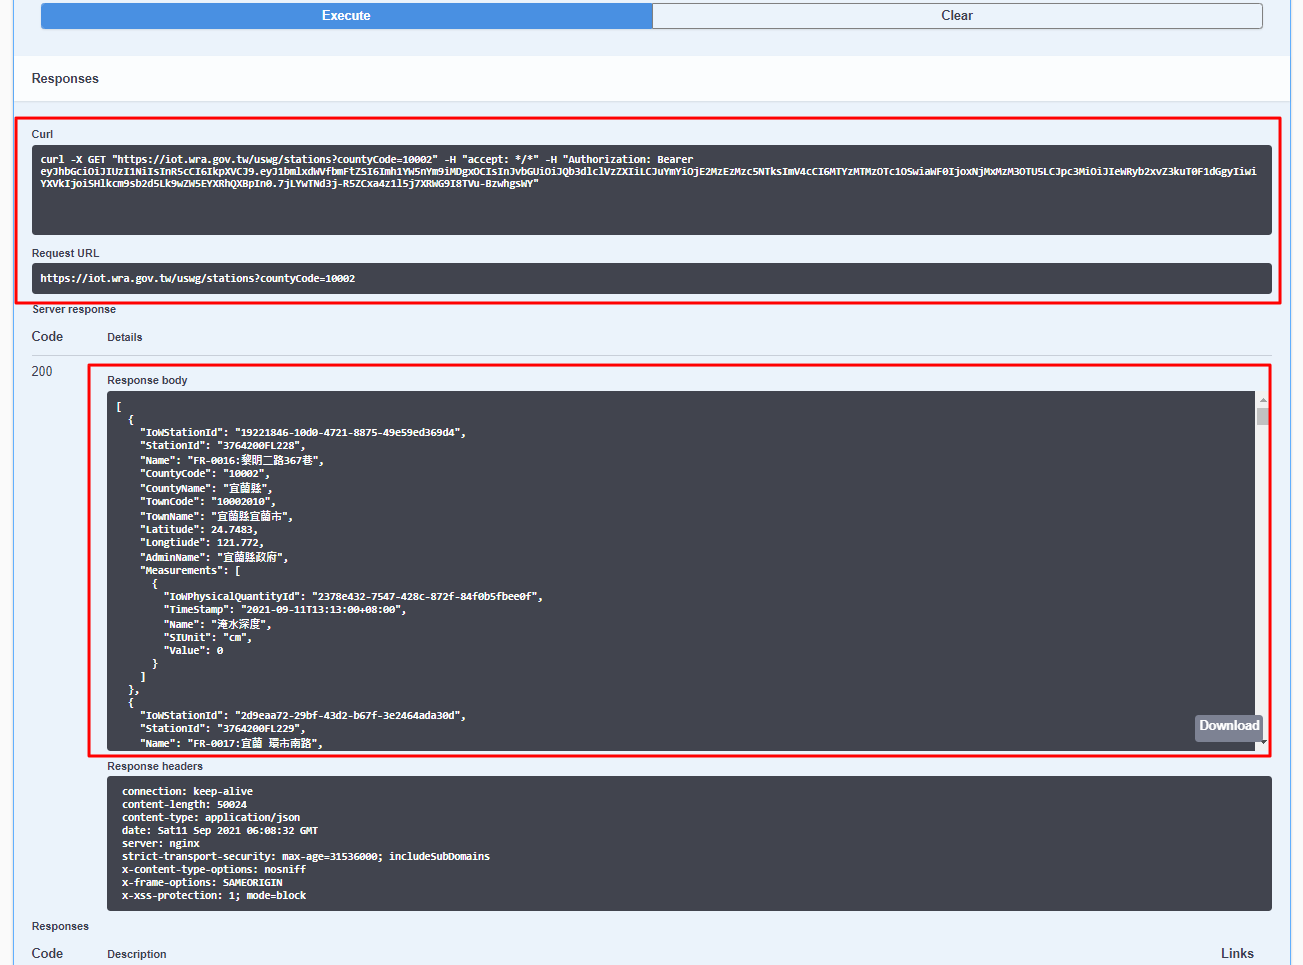
Task: Click the Response body label
Action: point(147,380)
